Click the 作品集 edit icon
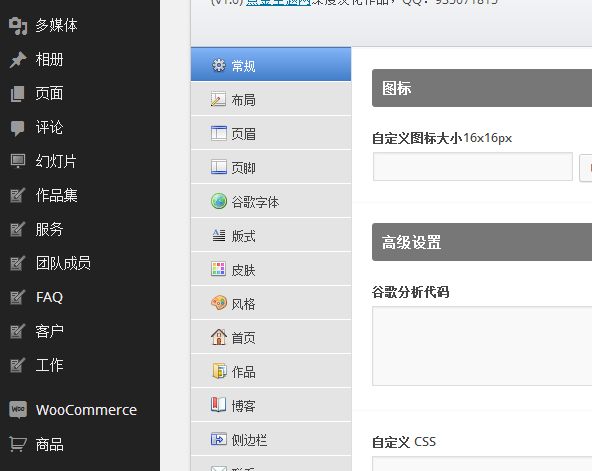Screen dimensions: 592x471 click(18, 195)
